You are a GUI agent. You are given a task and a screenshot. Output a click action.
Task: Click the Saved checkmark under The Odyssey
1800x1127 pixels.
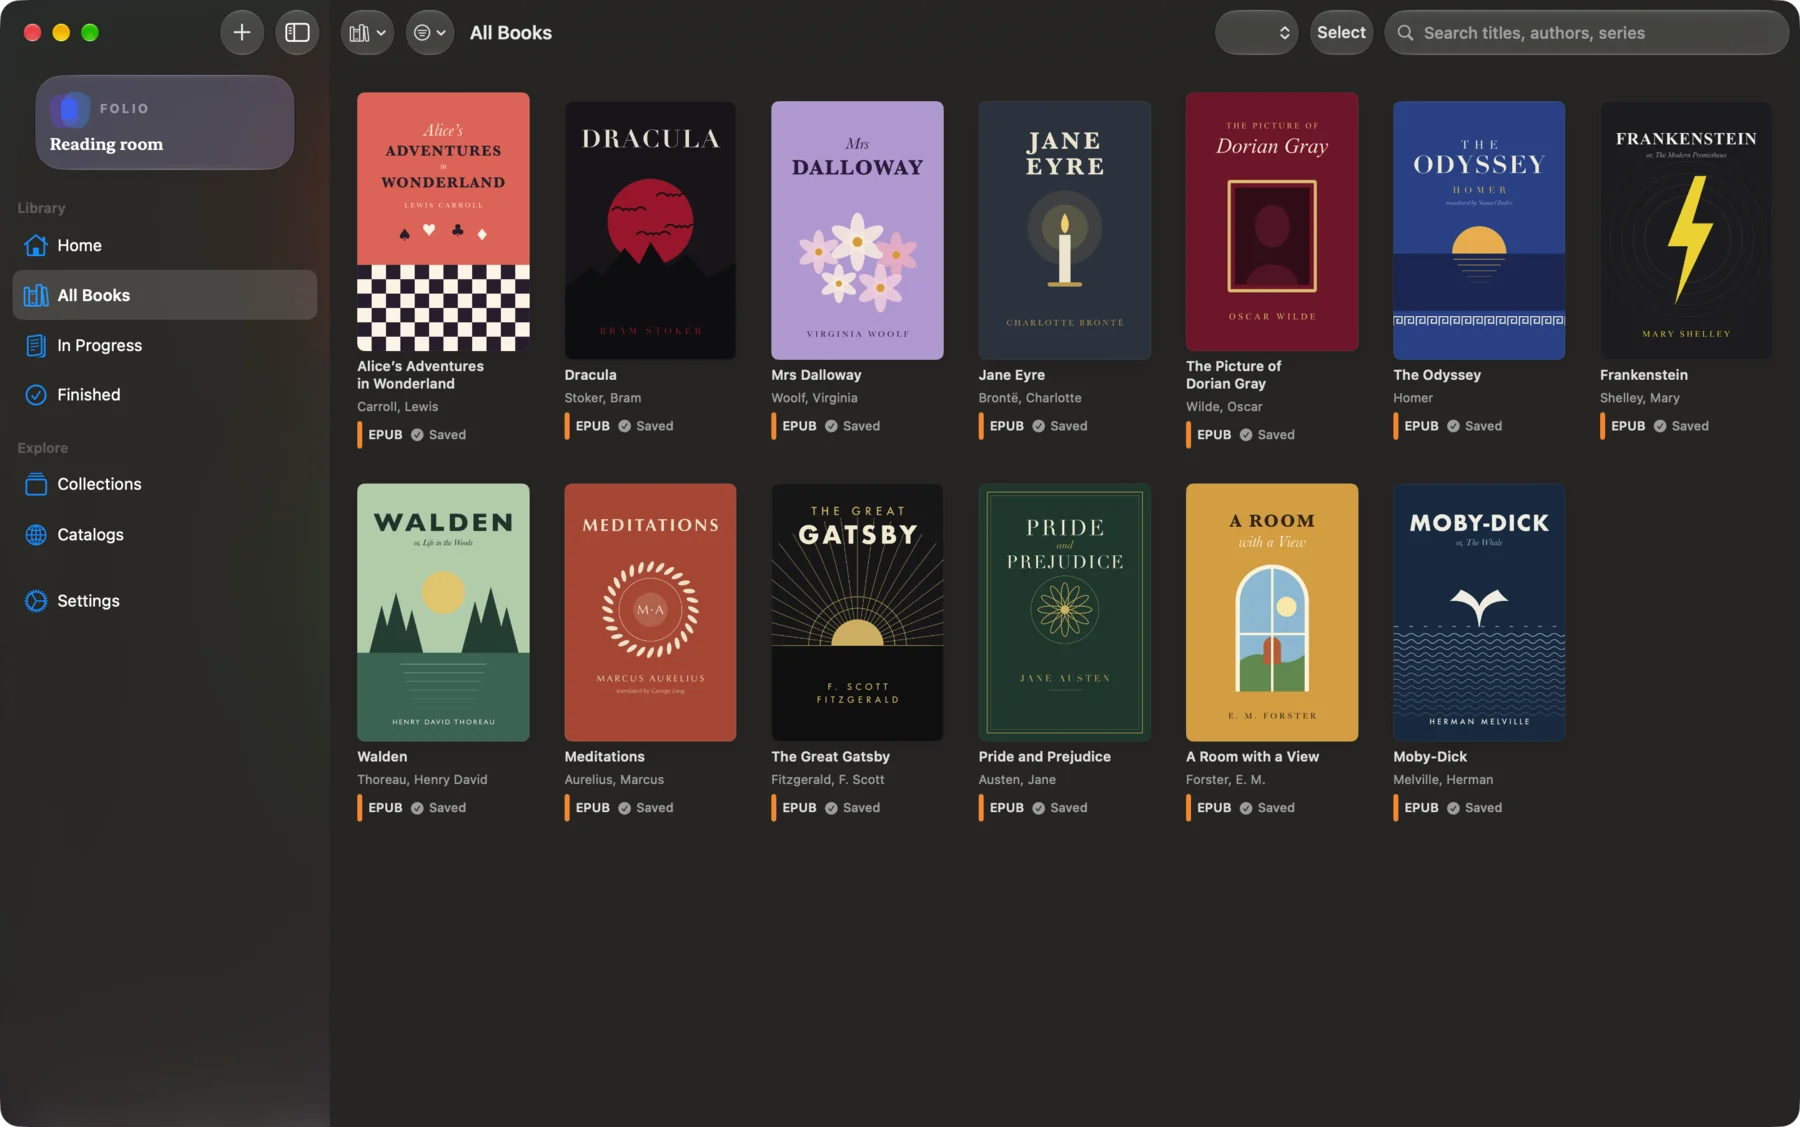pyautogui.click(x=1453, y=426)
